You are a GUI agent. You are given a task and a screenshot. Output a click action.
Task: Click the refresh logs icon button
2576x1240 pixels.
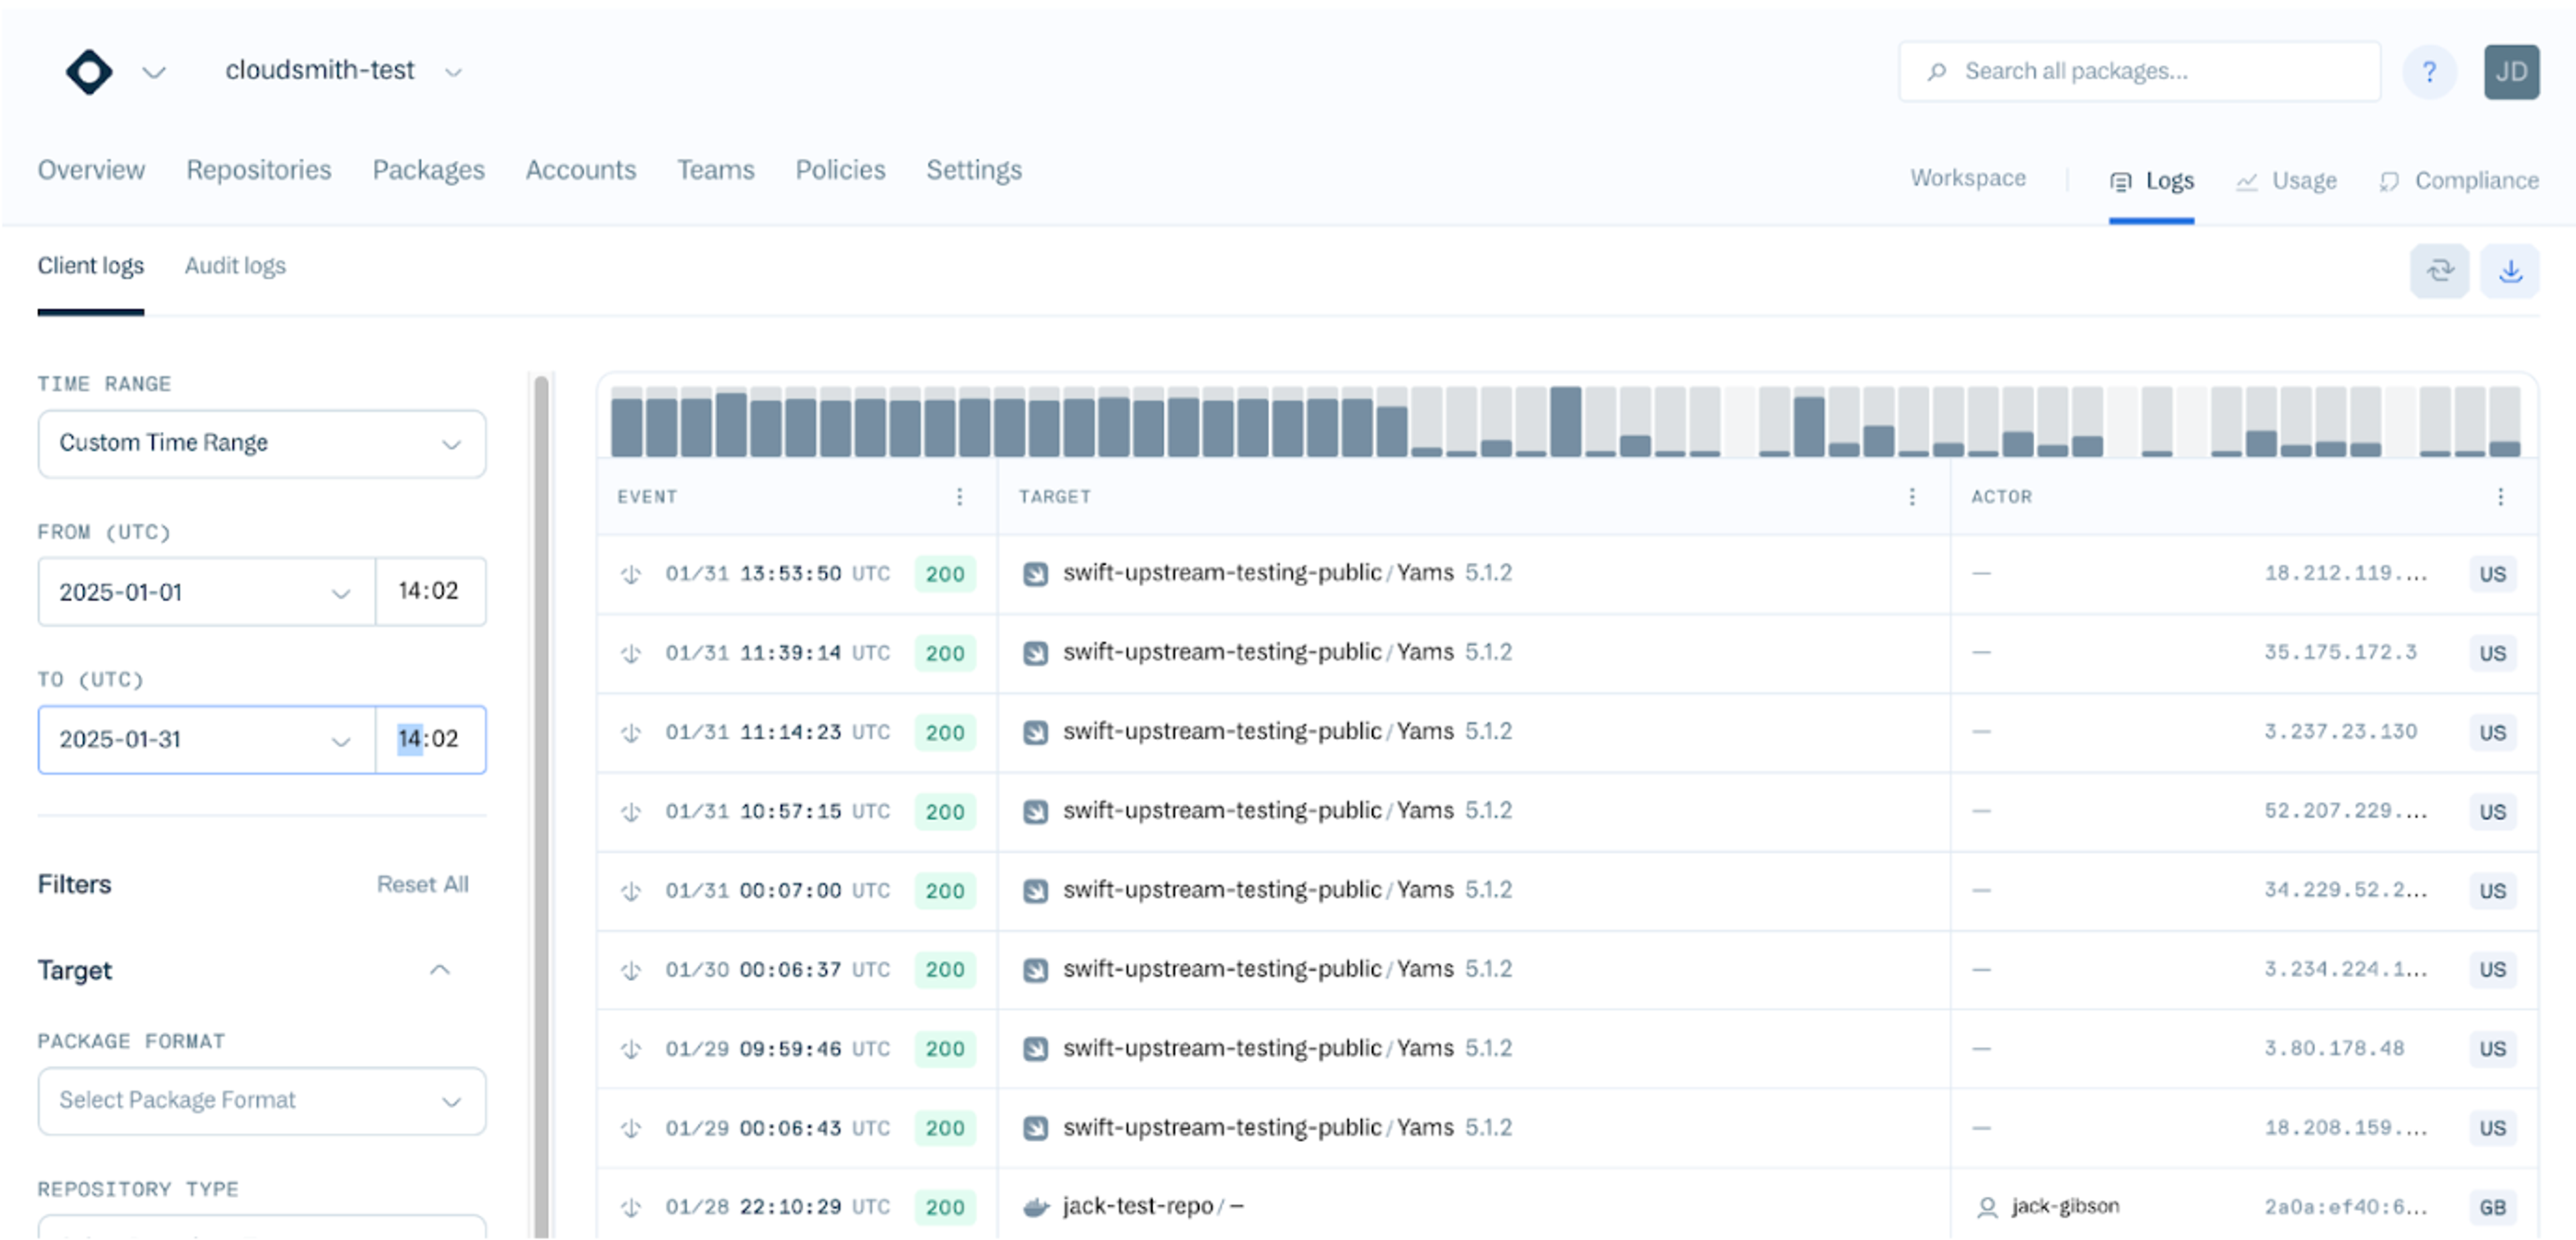tap(2439, 271)
